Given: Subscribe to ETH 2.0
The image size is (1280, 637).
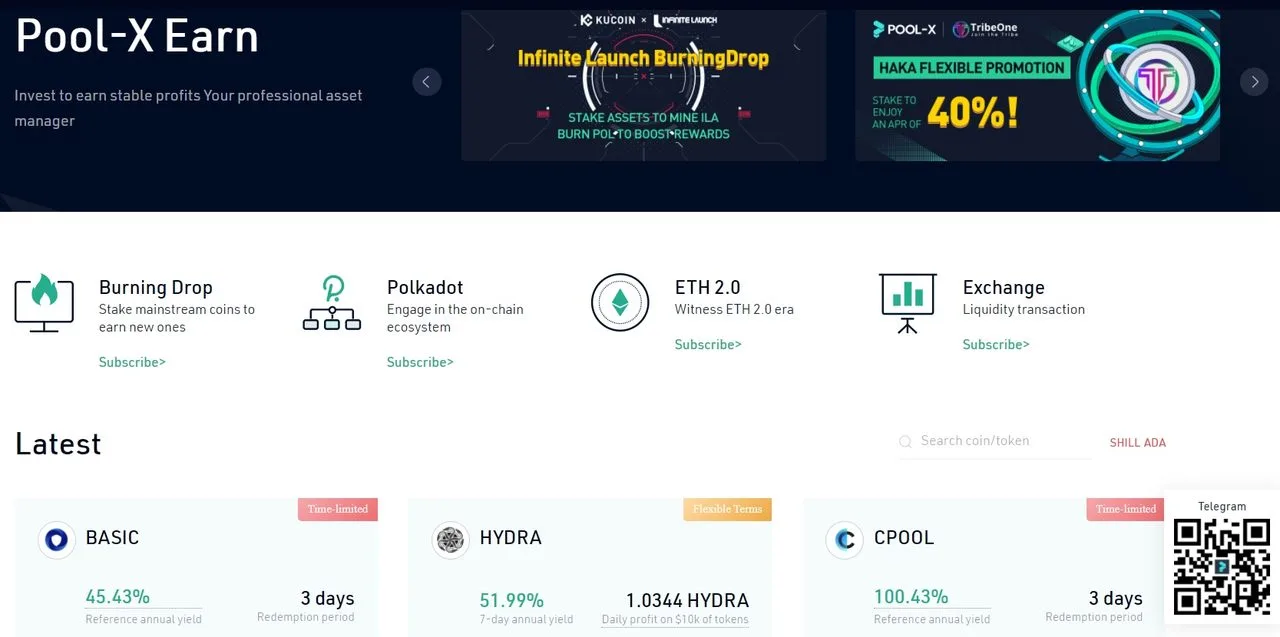Looking at the screenshot, I should tap(707, 344).
